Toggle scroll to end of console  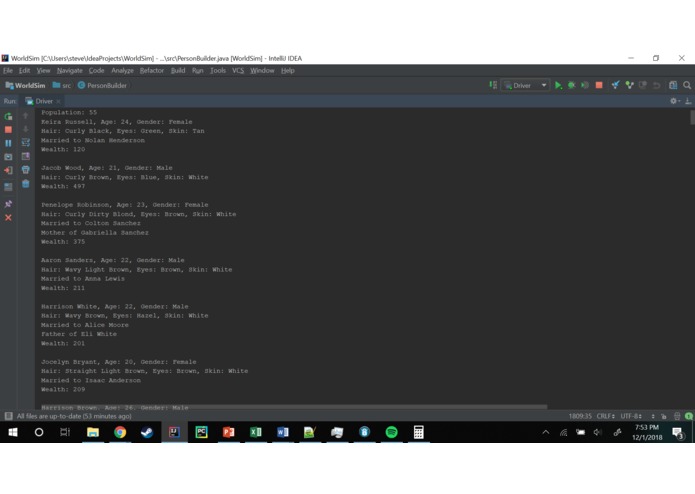[26, 156]
